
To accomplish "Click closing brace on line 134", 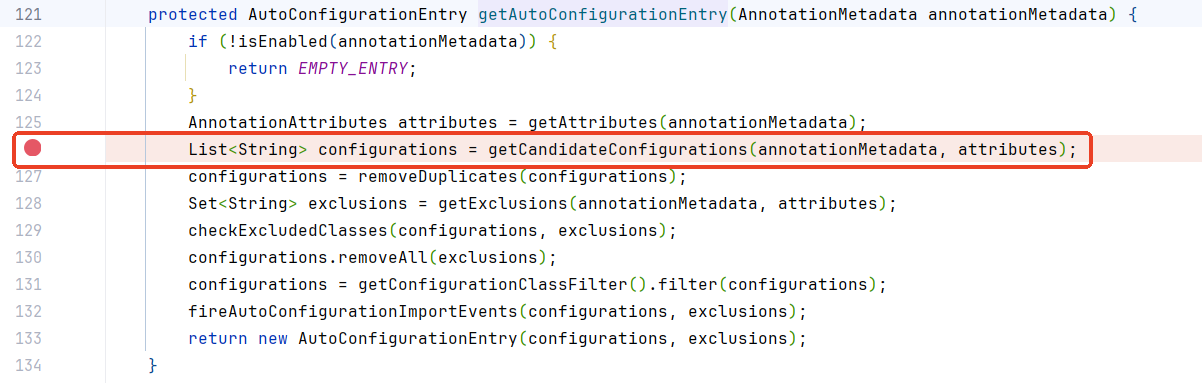I will point(153,366).
